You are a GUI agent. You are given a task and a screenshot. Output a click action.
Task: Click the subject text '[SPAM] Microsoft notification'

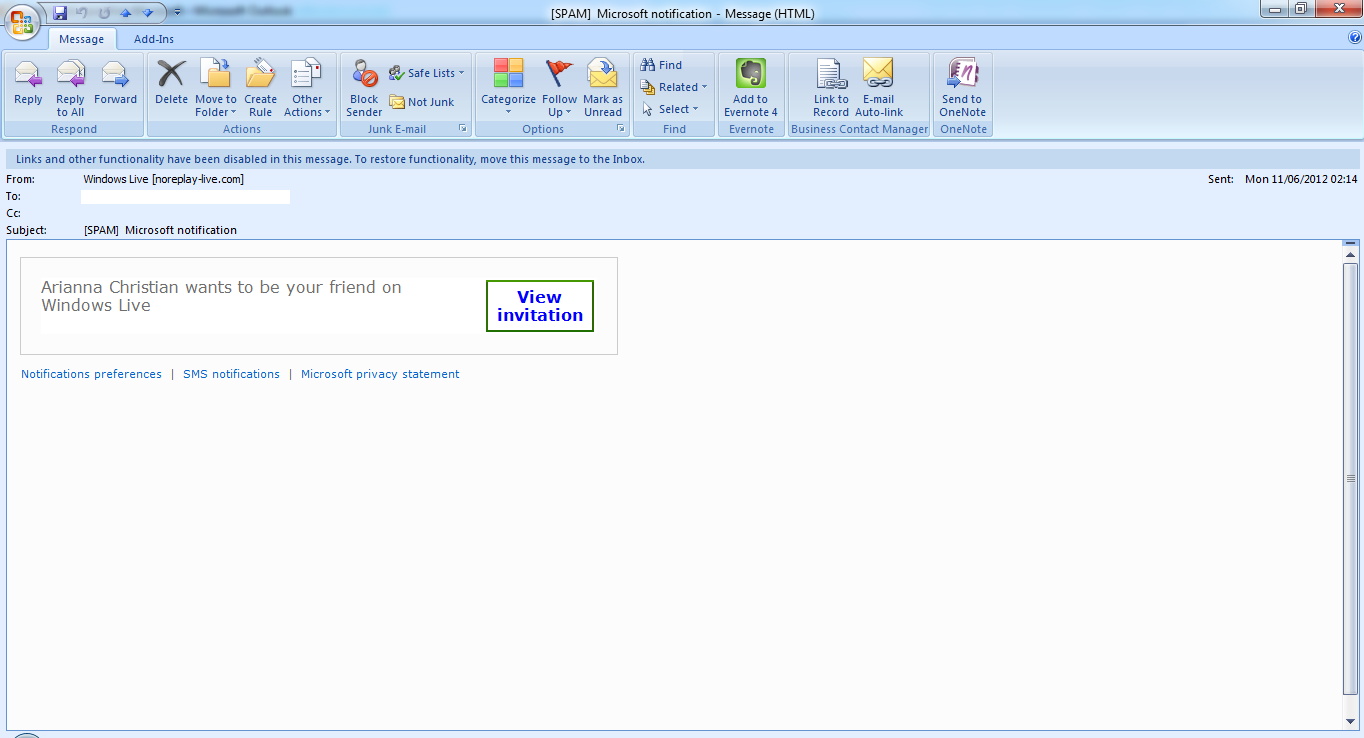click(161, 230)
